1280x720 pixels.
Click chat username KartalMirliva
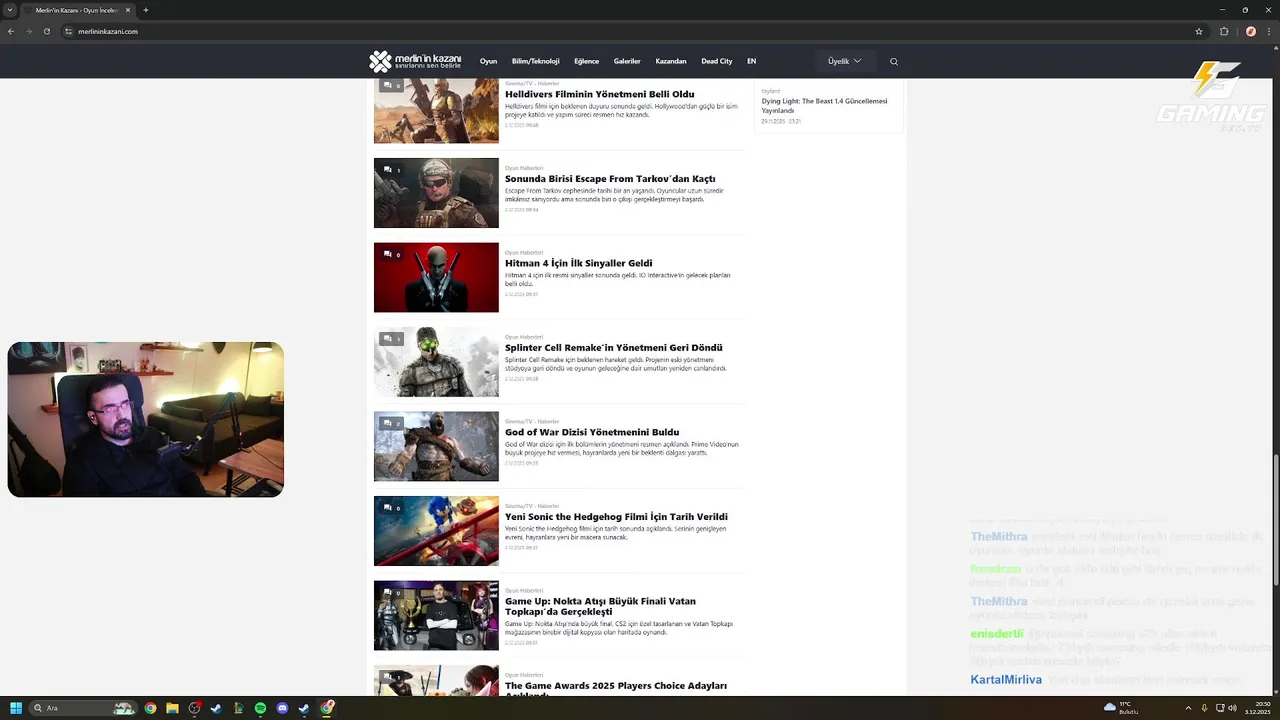(1006, 680)
